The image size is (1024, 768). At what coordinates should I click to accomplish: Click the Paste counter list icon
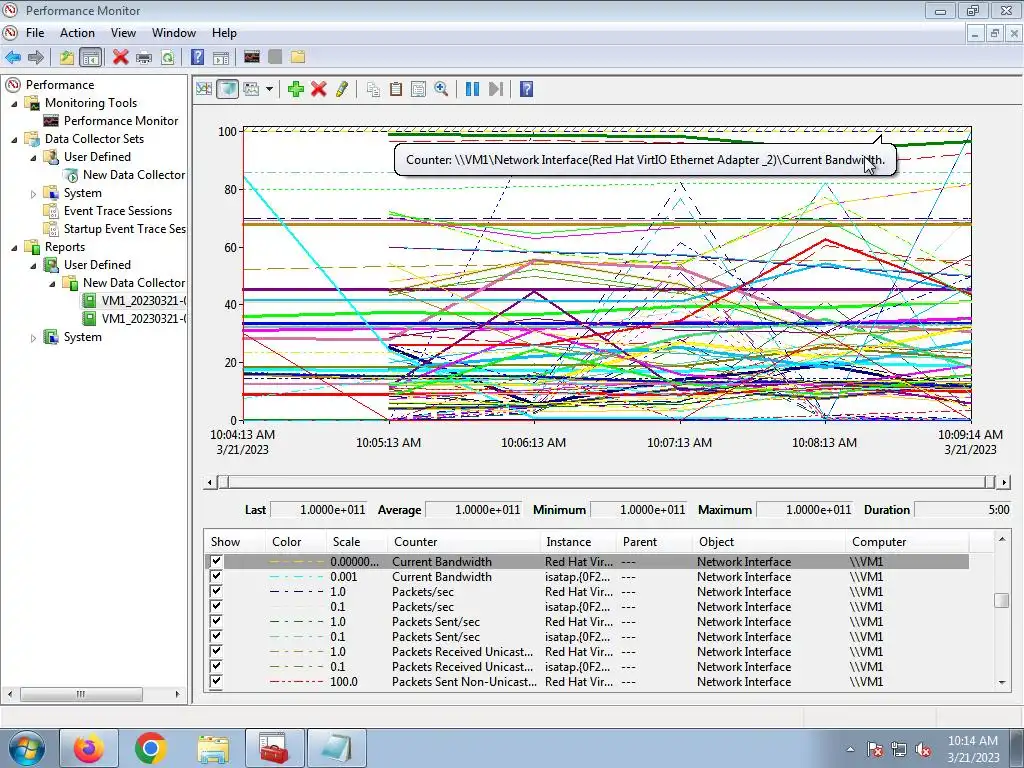(396, 89)
